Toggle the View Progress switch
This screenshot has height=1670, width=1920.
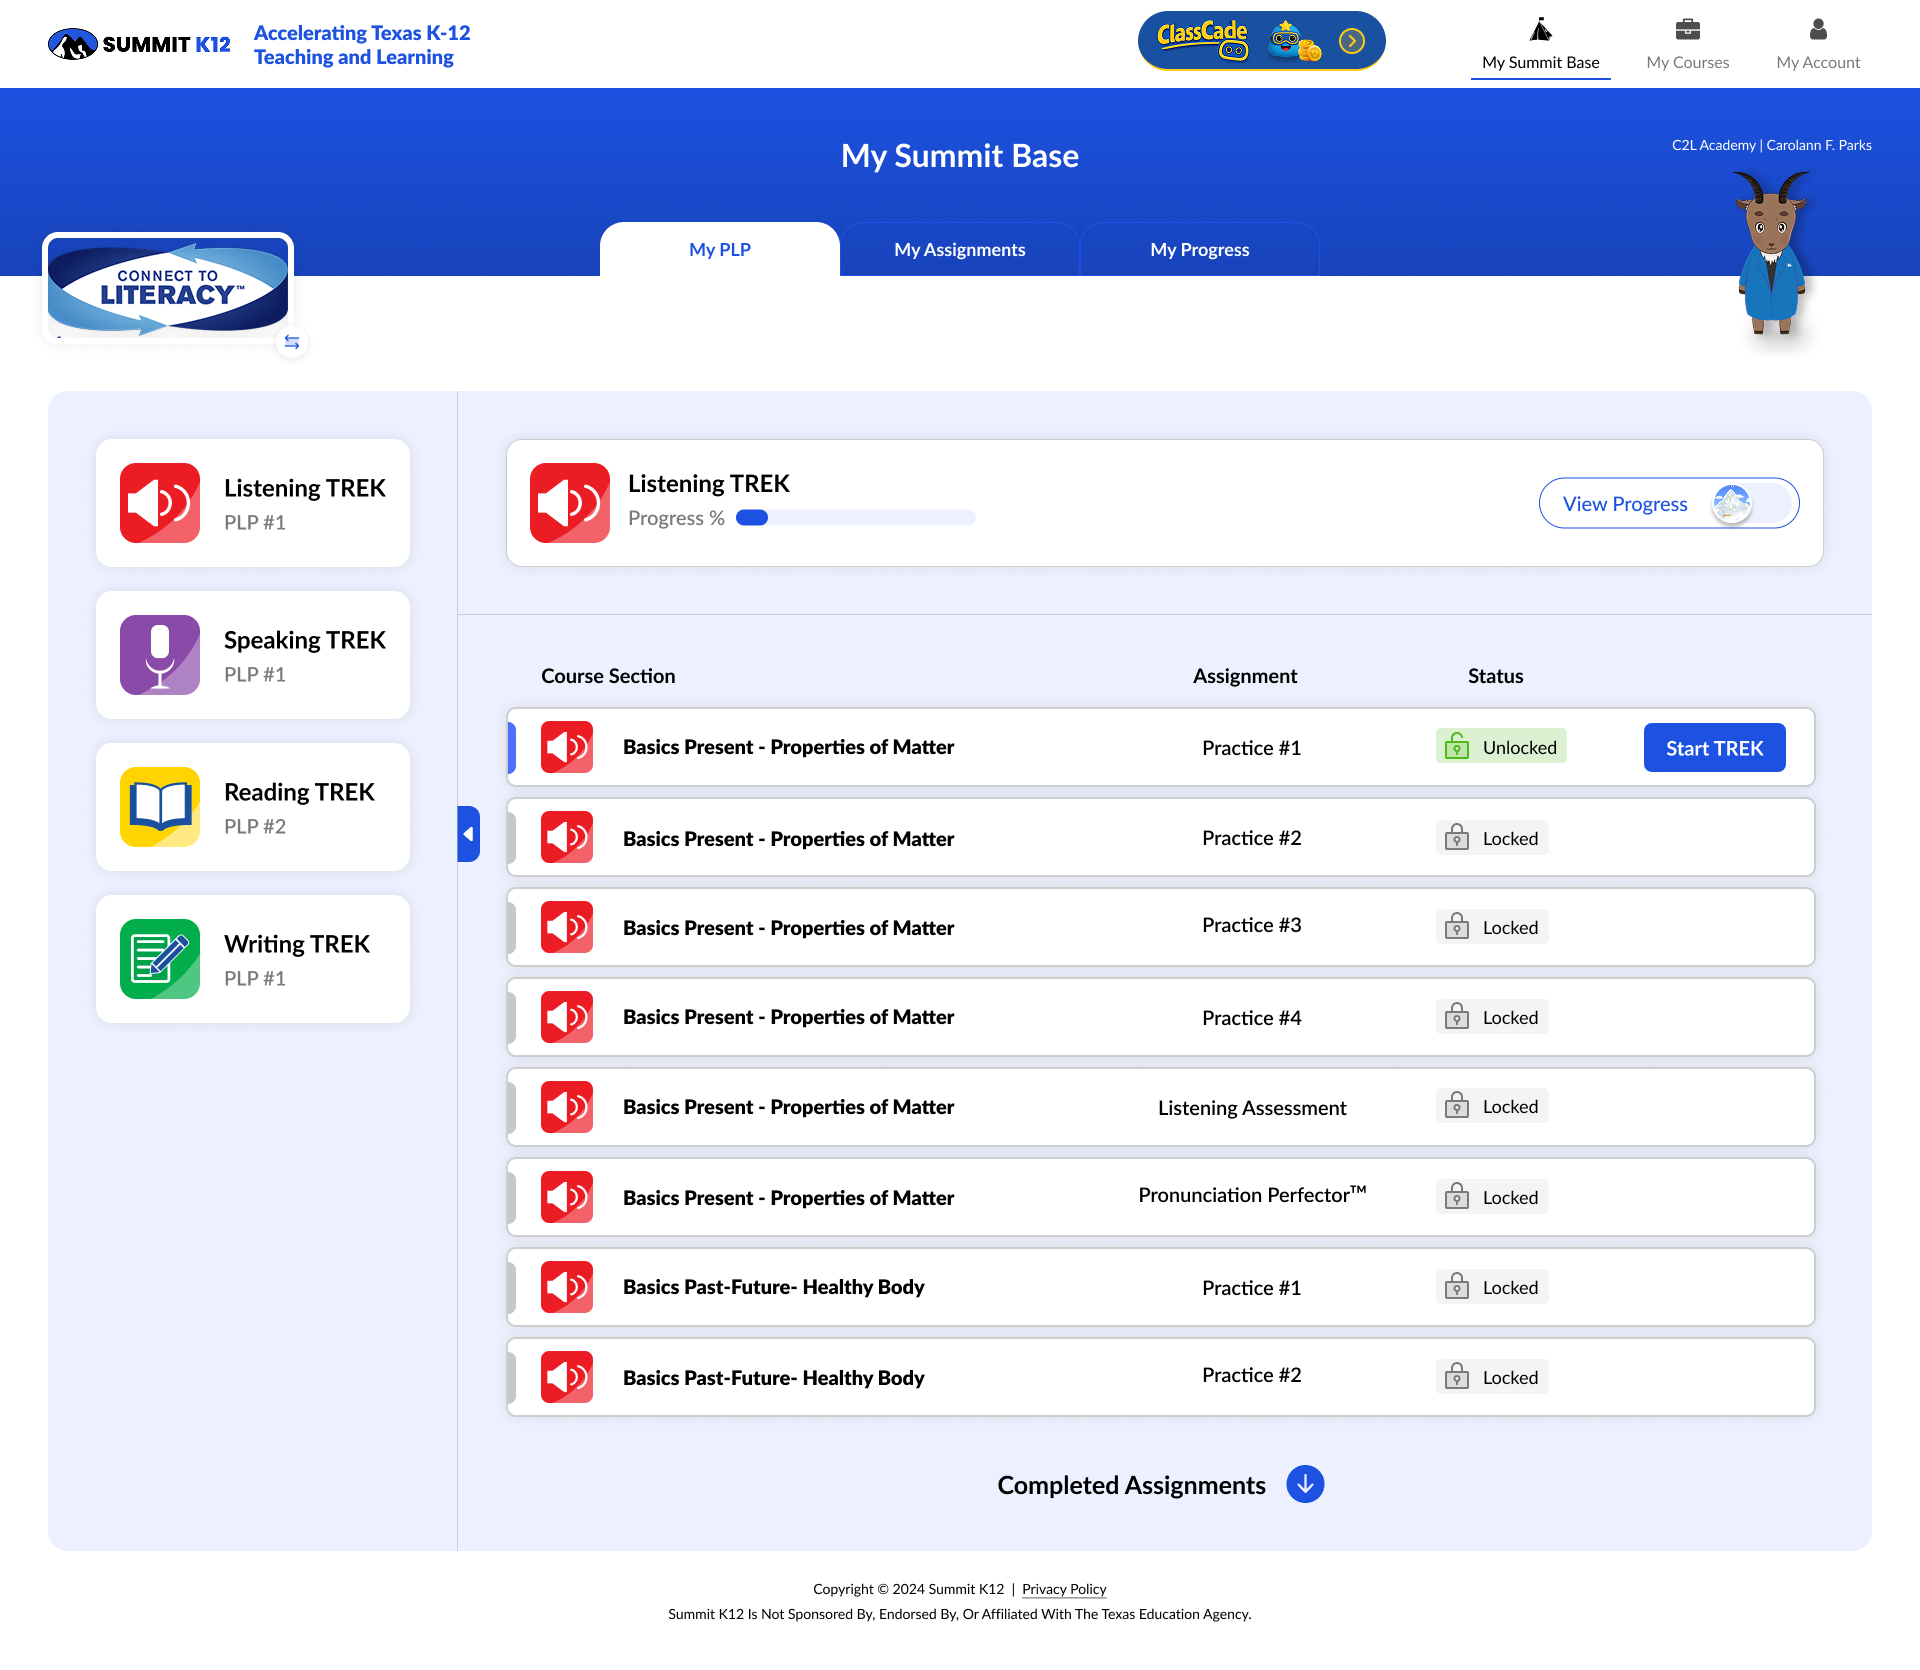1755,503
